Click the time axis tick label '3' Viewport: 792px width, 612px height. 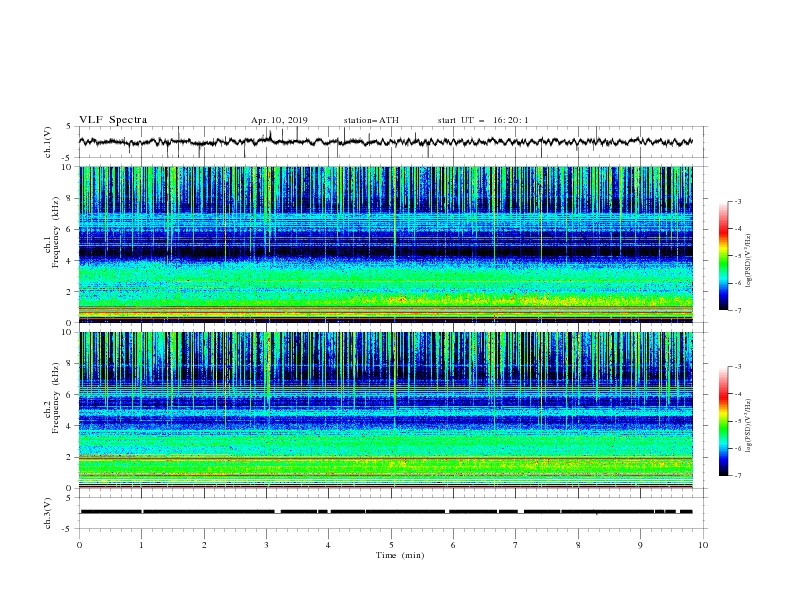[266, 545]
